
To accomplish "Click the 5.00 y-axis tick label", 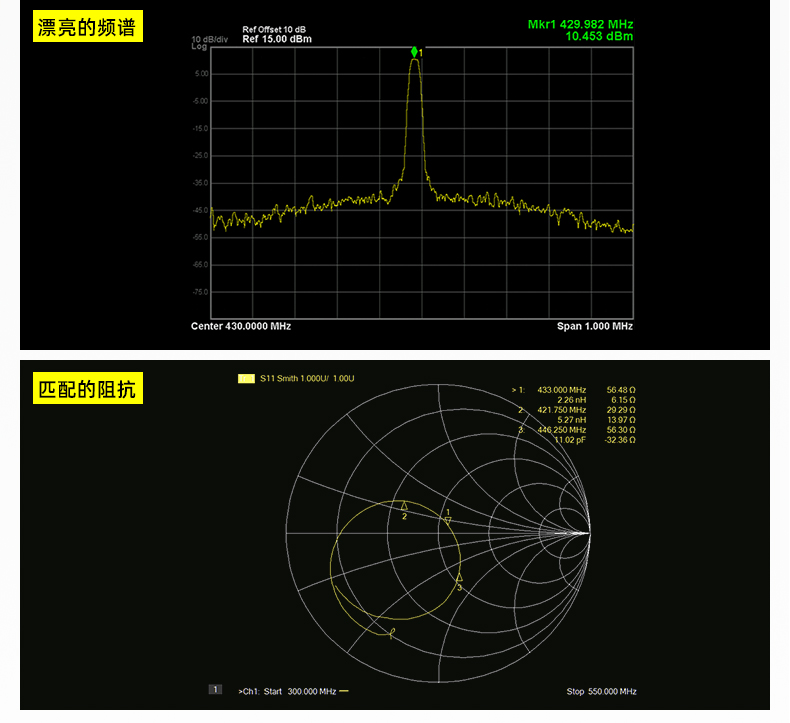I will (202, 74).
